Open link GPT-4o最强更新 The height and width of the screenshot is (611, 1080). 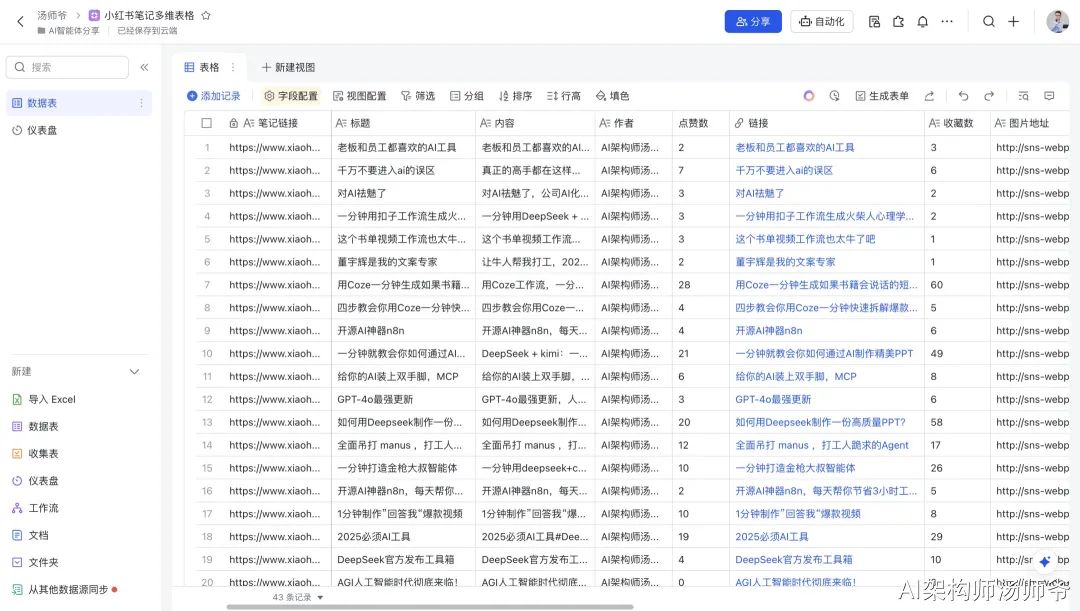coord(773,400)
